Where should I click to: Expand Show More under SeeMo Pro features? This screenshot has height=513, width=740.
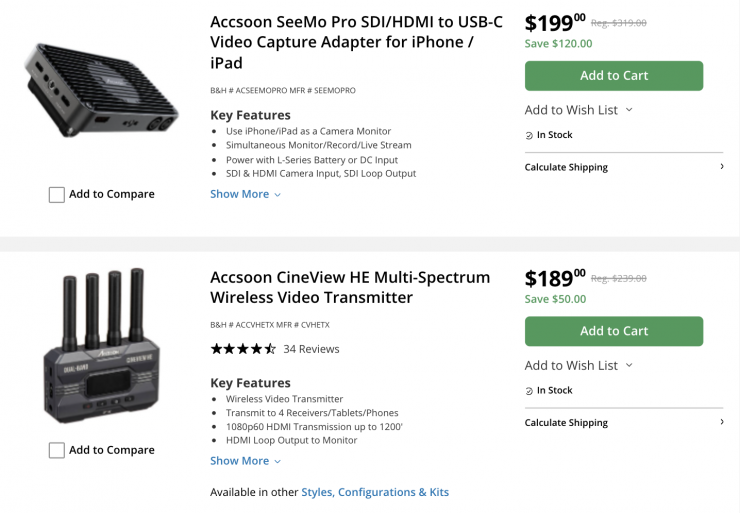[245, 194]
